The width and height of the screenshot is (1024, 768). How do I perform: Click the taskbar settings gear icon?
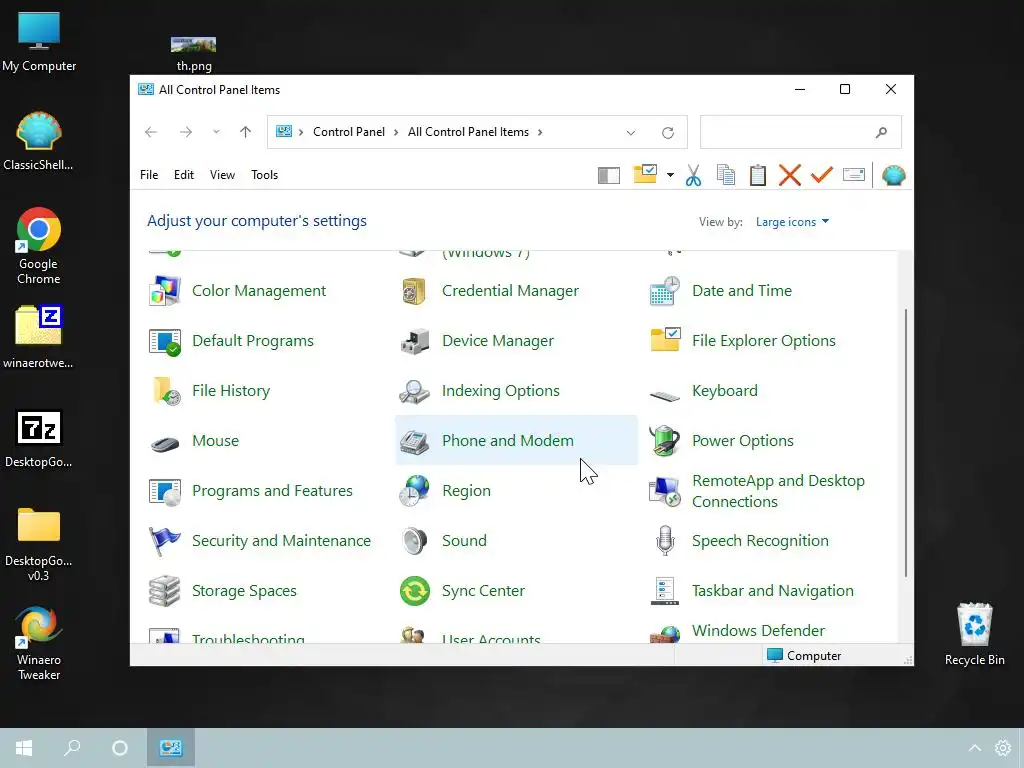[1002, 748]
